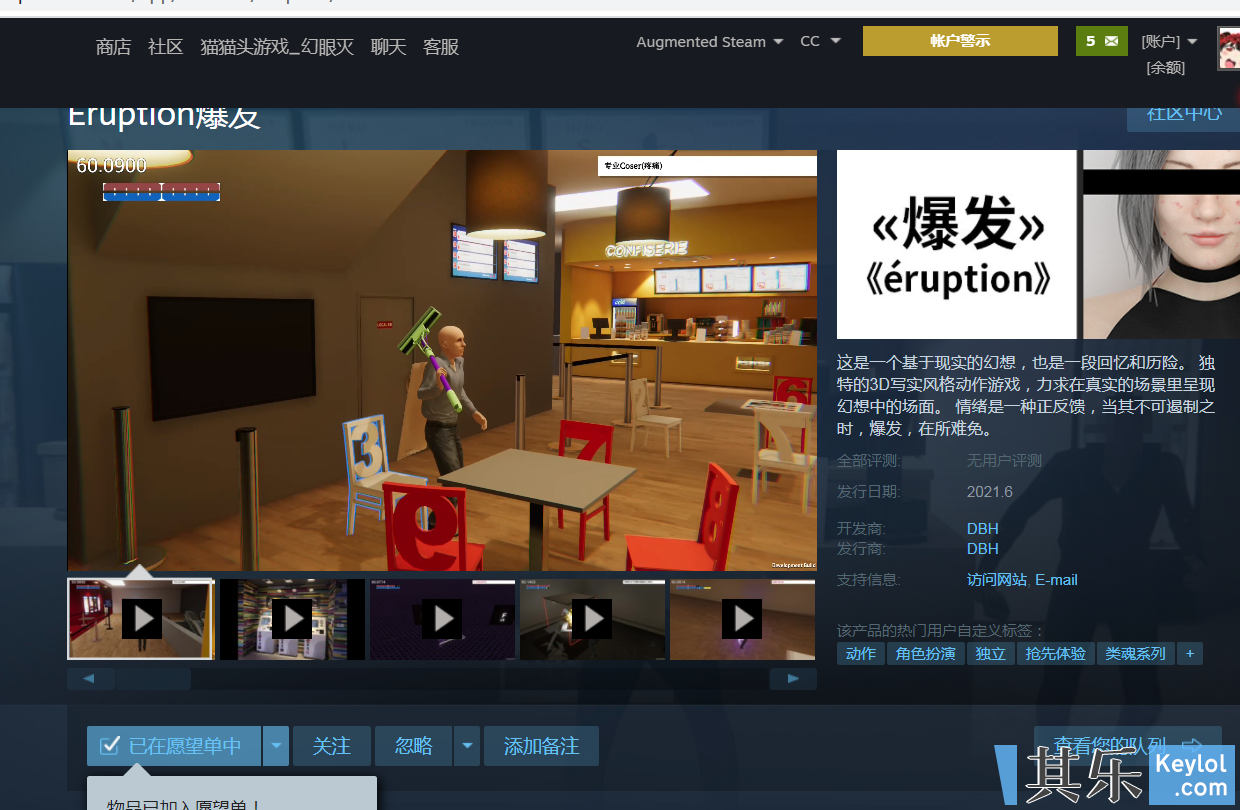Open the dropdown arrow next to 忽略
1240x810 pixels.
click(x=466, y=745)
